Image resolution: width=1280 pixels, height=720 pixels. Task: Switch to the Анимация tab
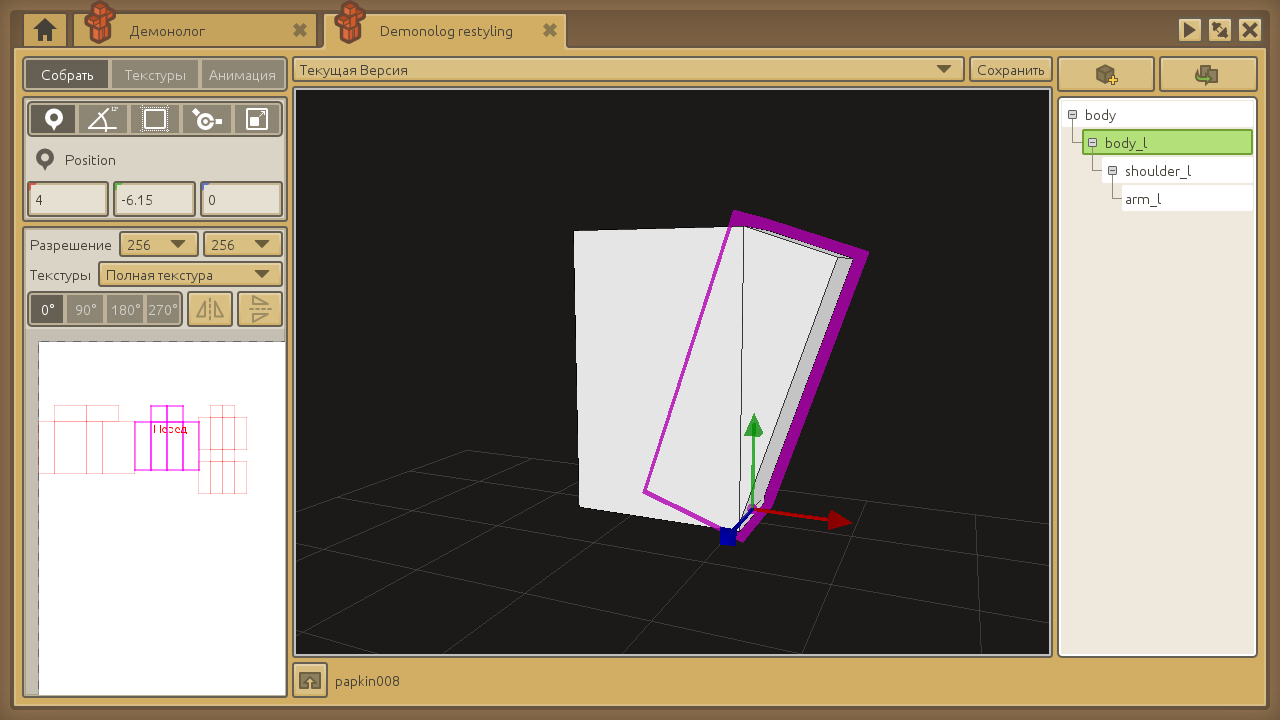pyautogui.click(x=242, y=75)
